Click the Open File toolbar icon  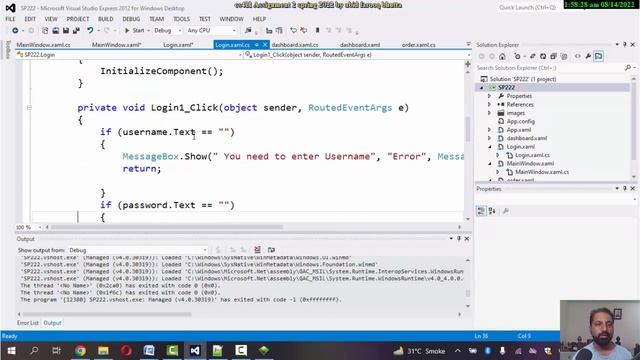pos(56,31)
